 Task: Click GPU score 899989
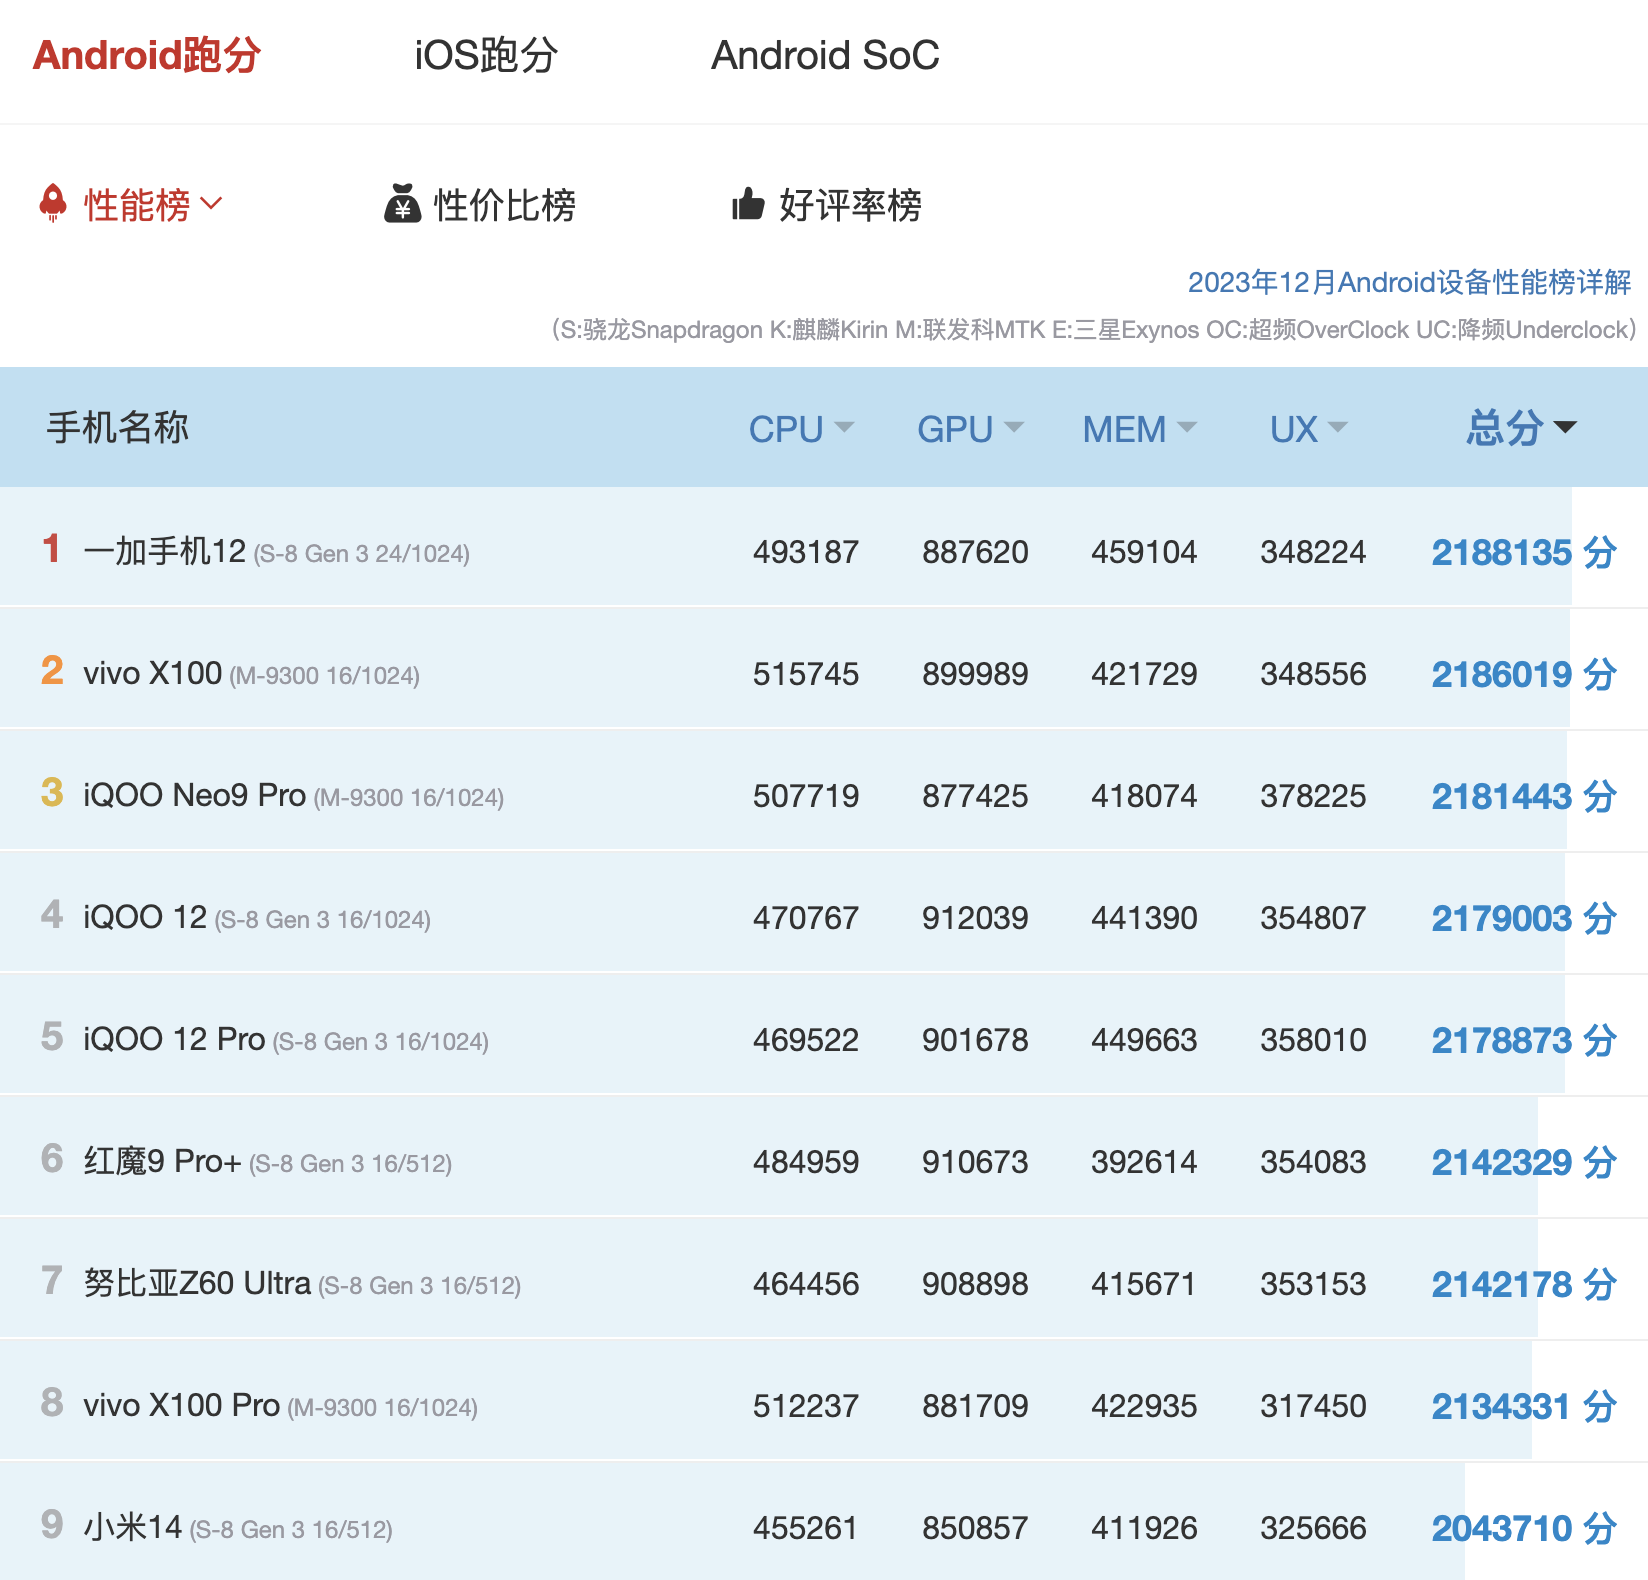pos(975,674)
